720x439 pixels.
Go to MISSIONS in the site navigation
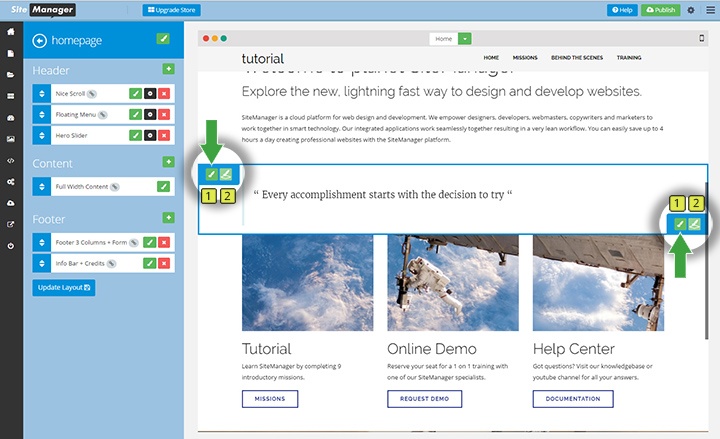tap(525, 58)
